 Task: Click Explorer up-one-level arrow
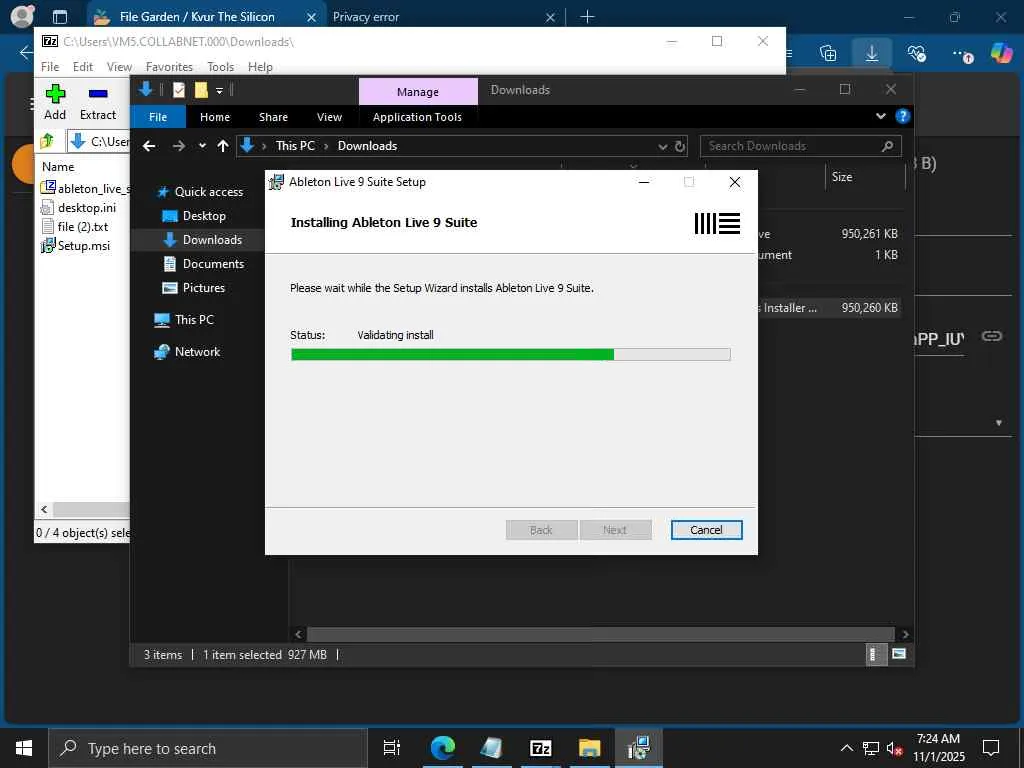tap(223, 146)
